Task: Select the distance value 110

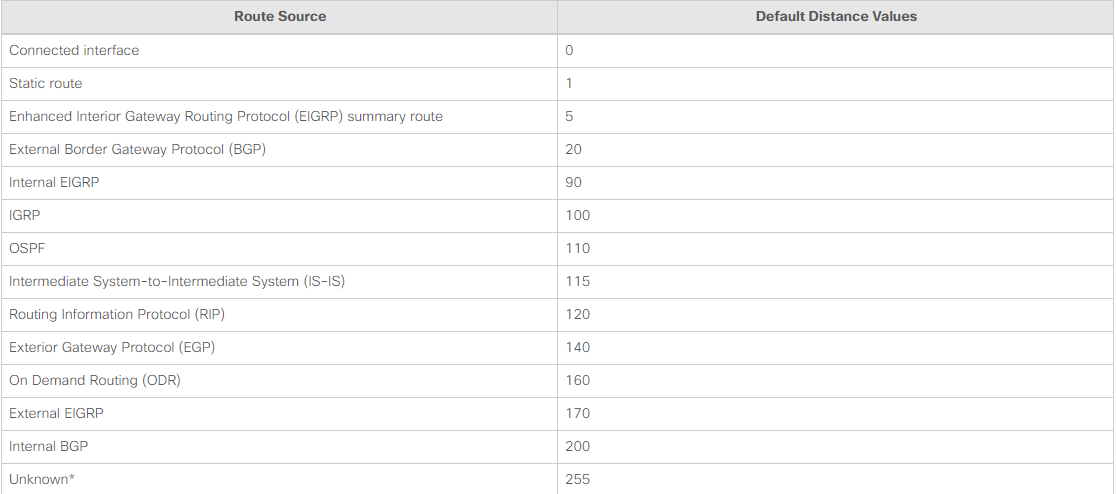Action: coord(578,248)
